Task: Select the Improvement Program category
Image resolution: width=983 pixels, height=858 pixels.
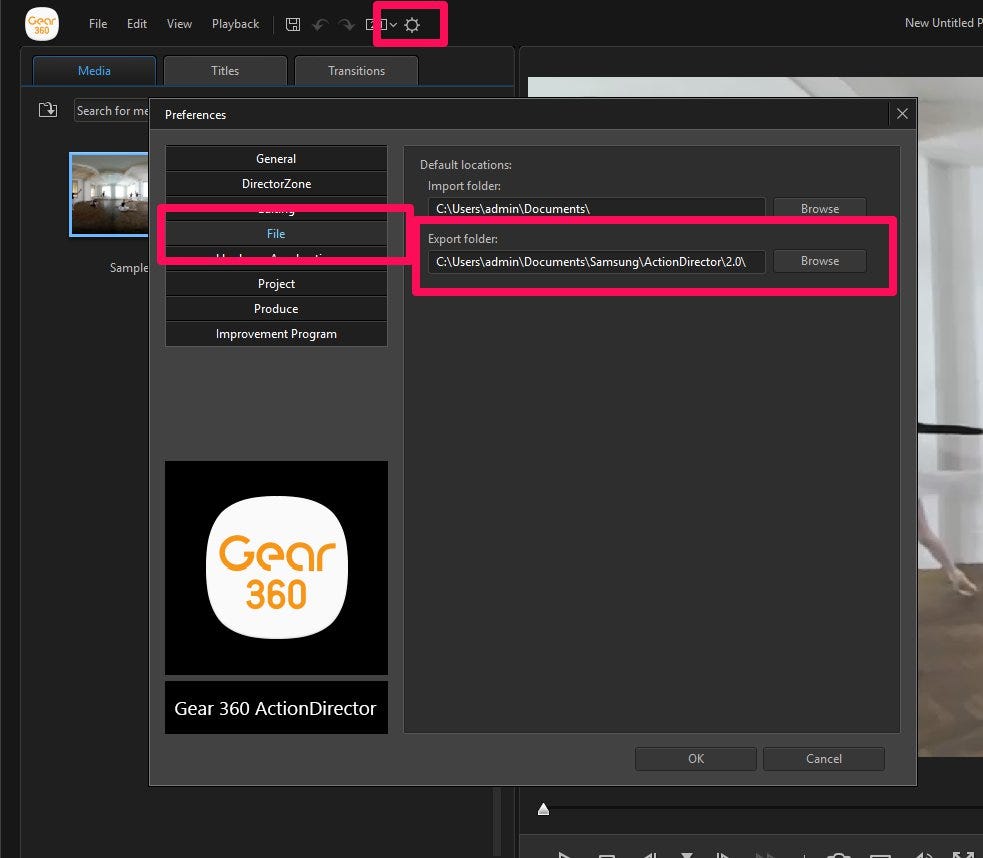Action: 276,334
